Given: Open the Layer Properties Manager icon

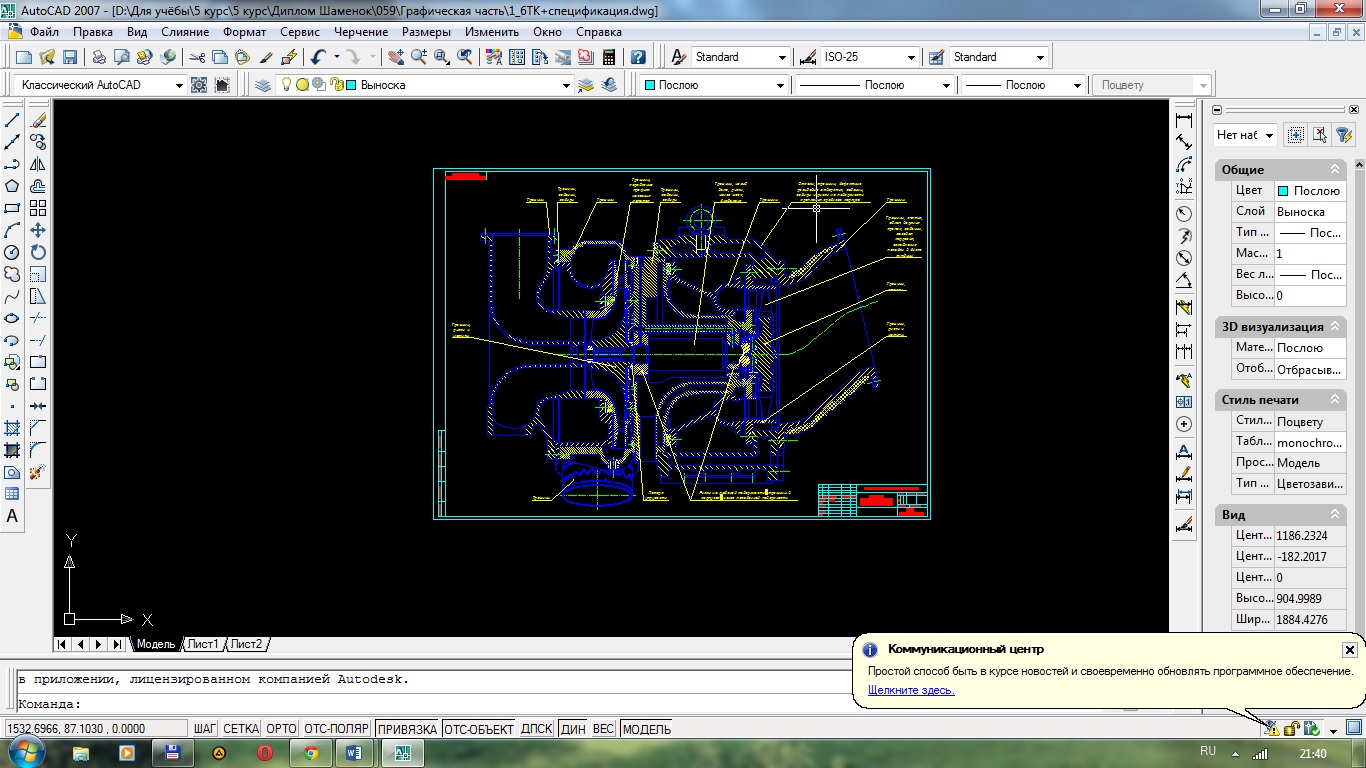Looking at the screenshot, I should 263,85.
